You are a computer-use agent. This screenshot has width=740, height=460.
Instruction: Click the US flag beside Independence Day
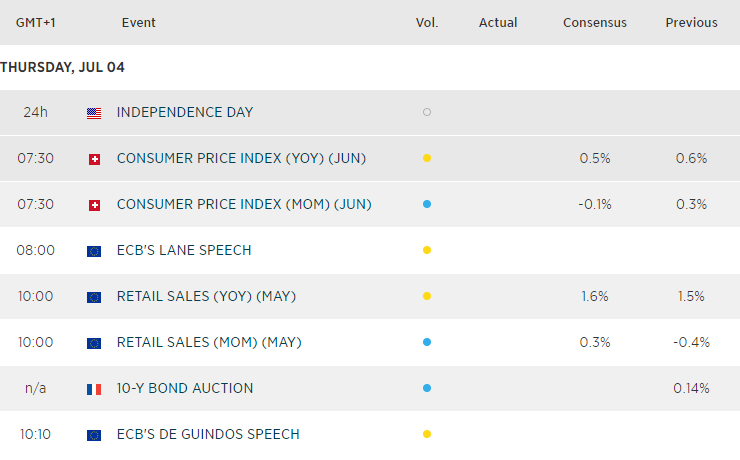[94, 113]
